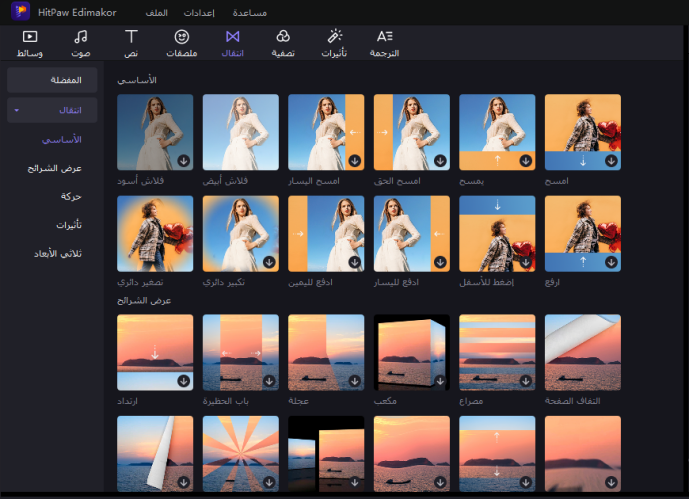689x499 pixels.
Task: Select the التفاف الصفحة transition thumbnail
Action: (583, 352)
